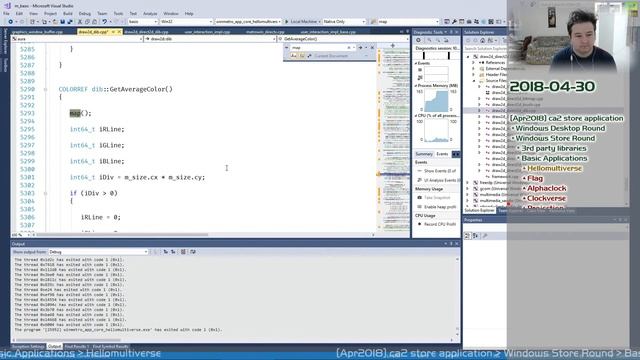This screenshot has height=360, width=640.
Task: Start debugging with Local Machine button
Action: click(x=302, y=22)
